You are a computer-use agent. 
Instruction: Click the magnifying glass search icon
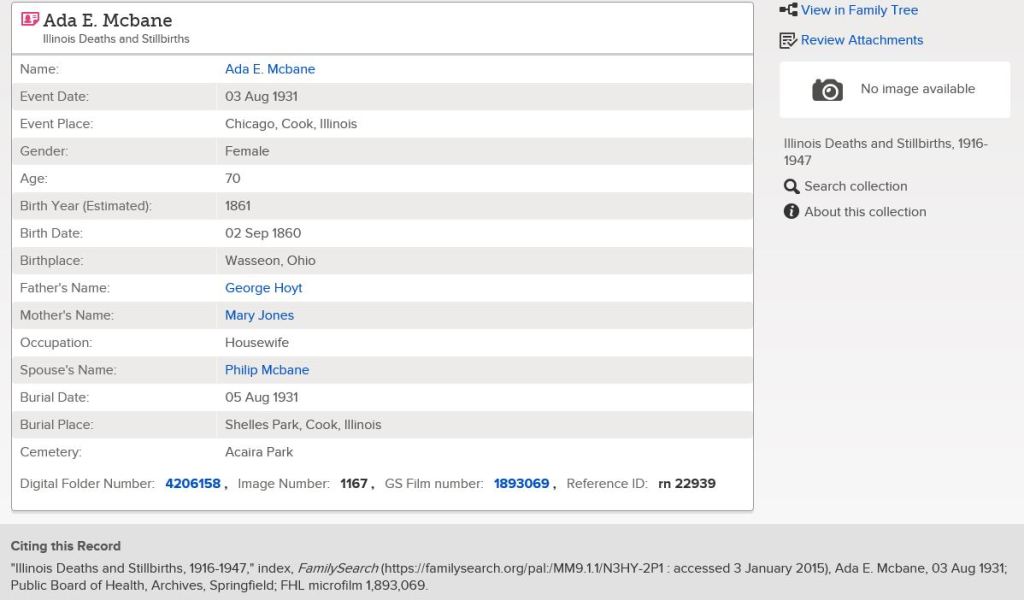click(x=791, y=186)
